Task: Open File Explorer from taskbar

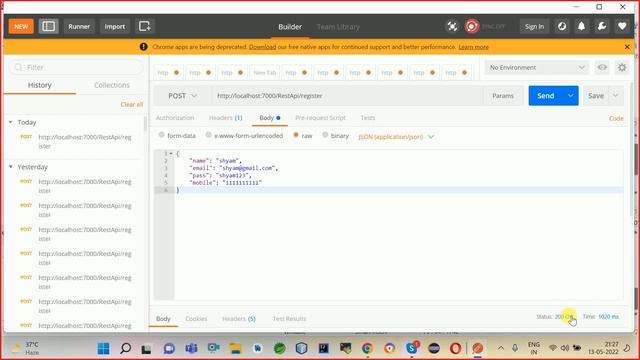Action: tap(236, 348)
